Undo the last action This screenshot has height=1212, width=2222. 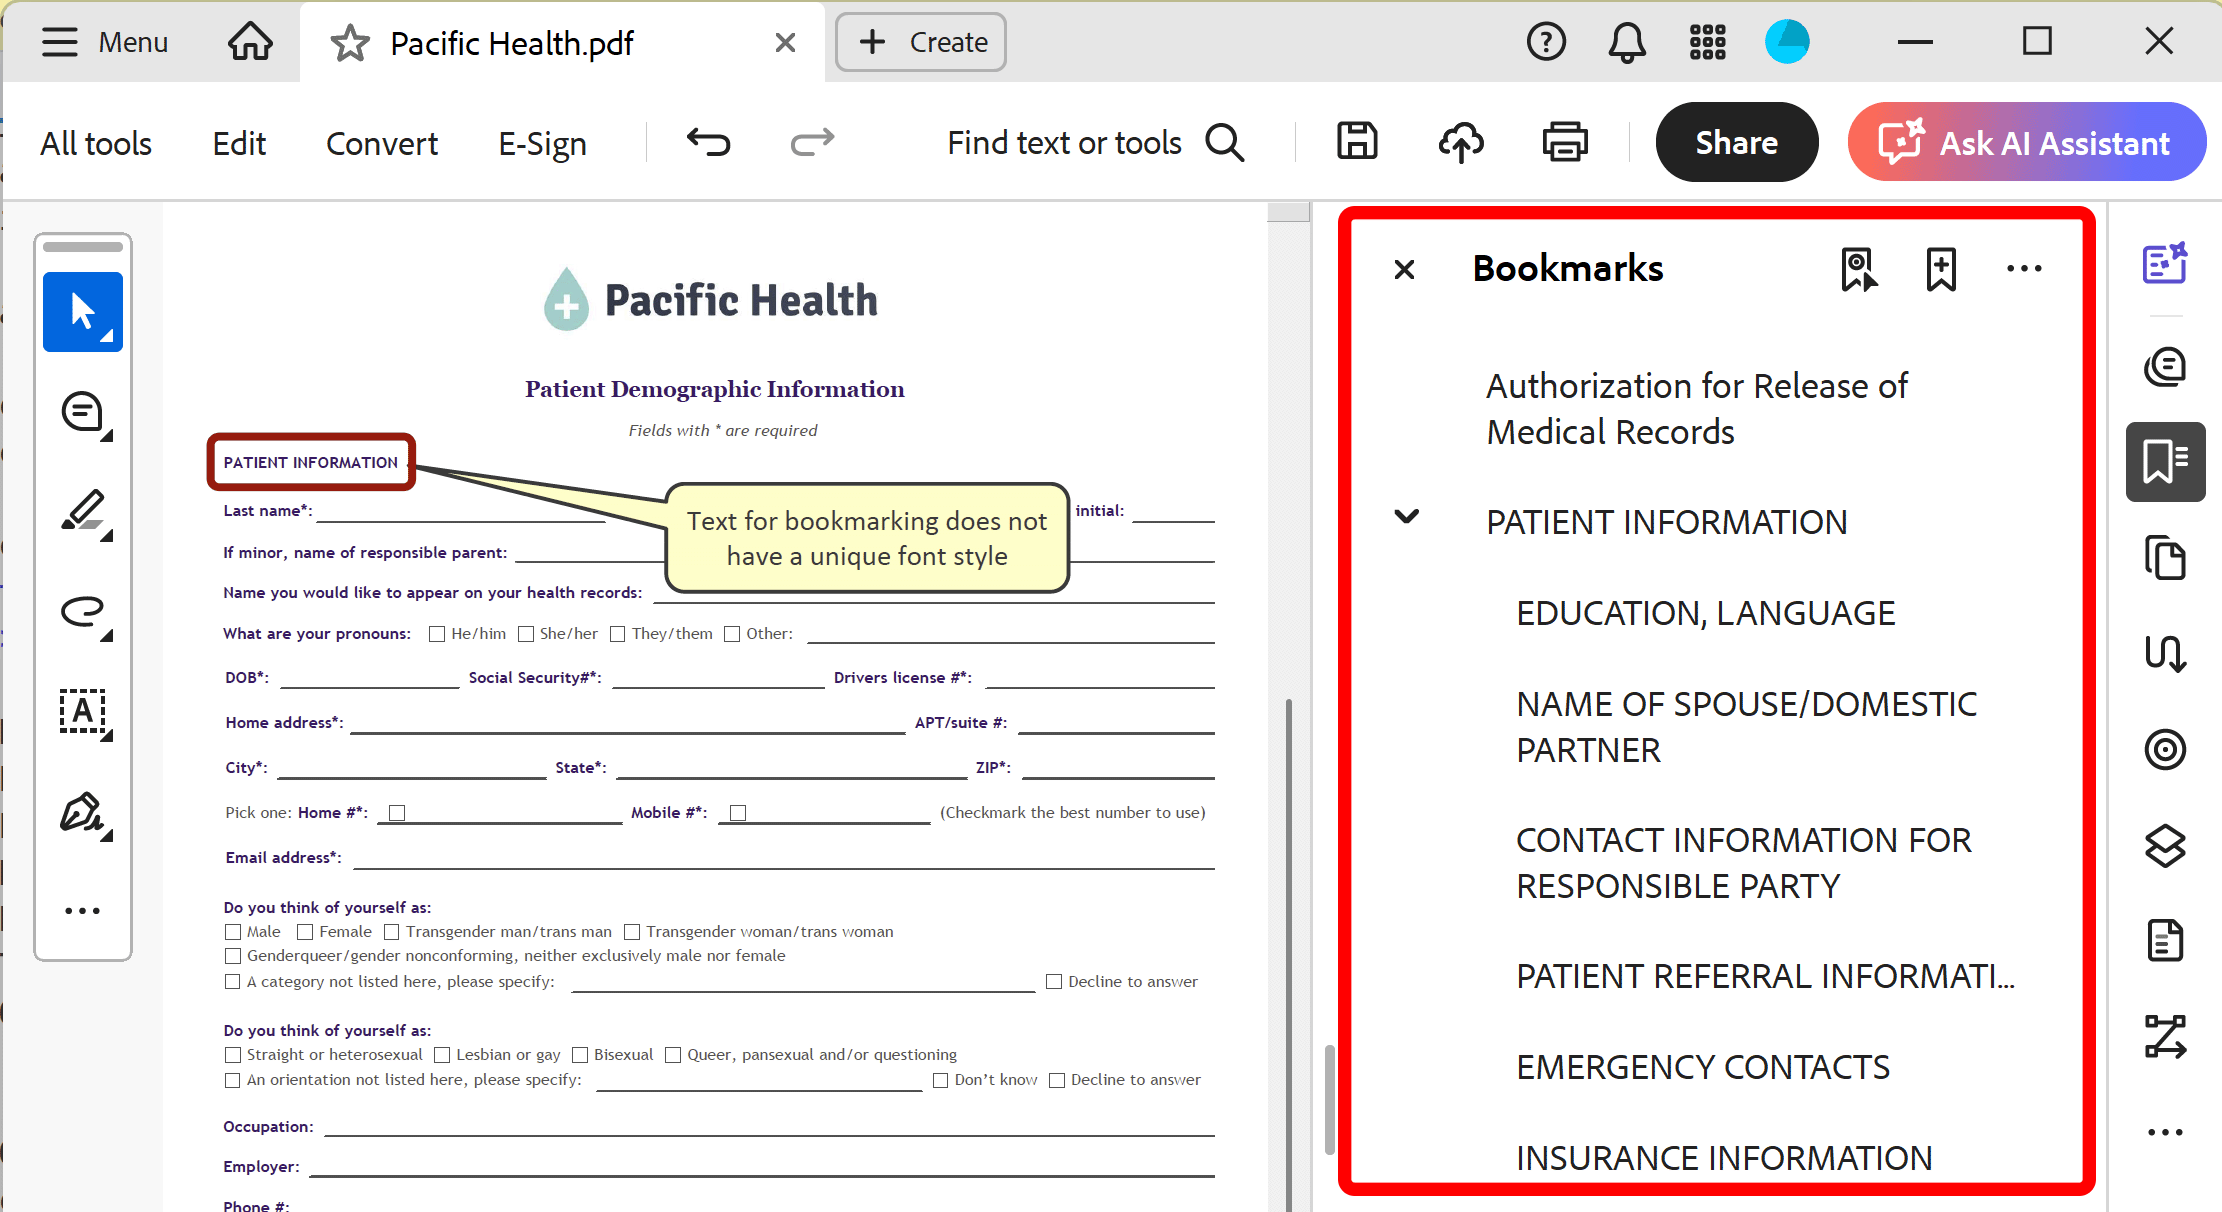coord(708,142)
